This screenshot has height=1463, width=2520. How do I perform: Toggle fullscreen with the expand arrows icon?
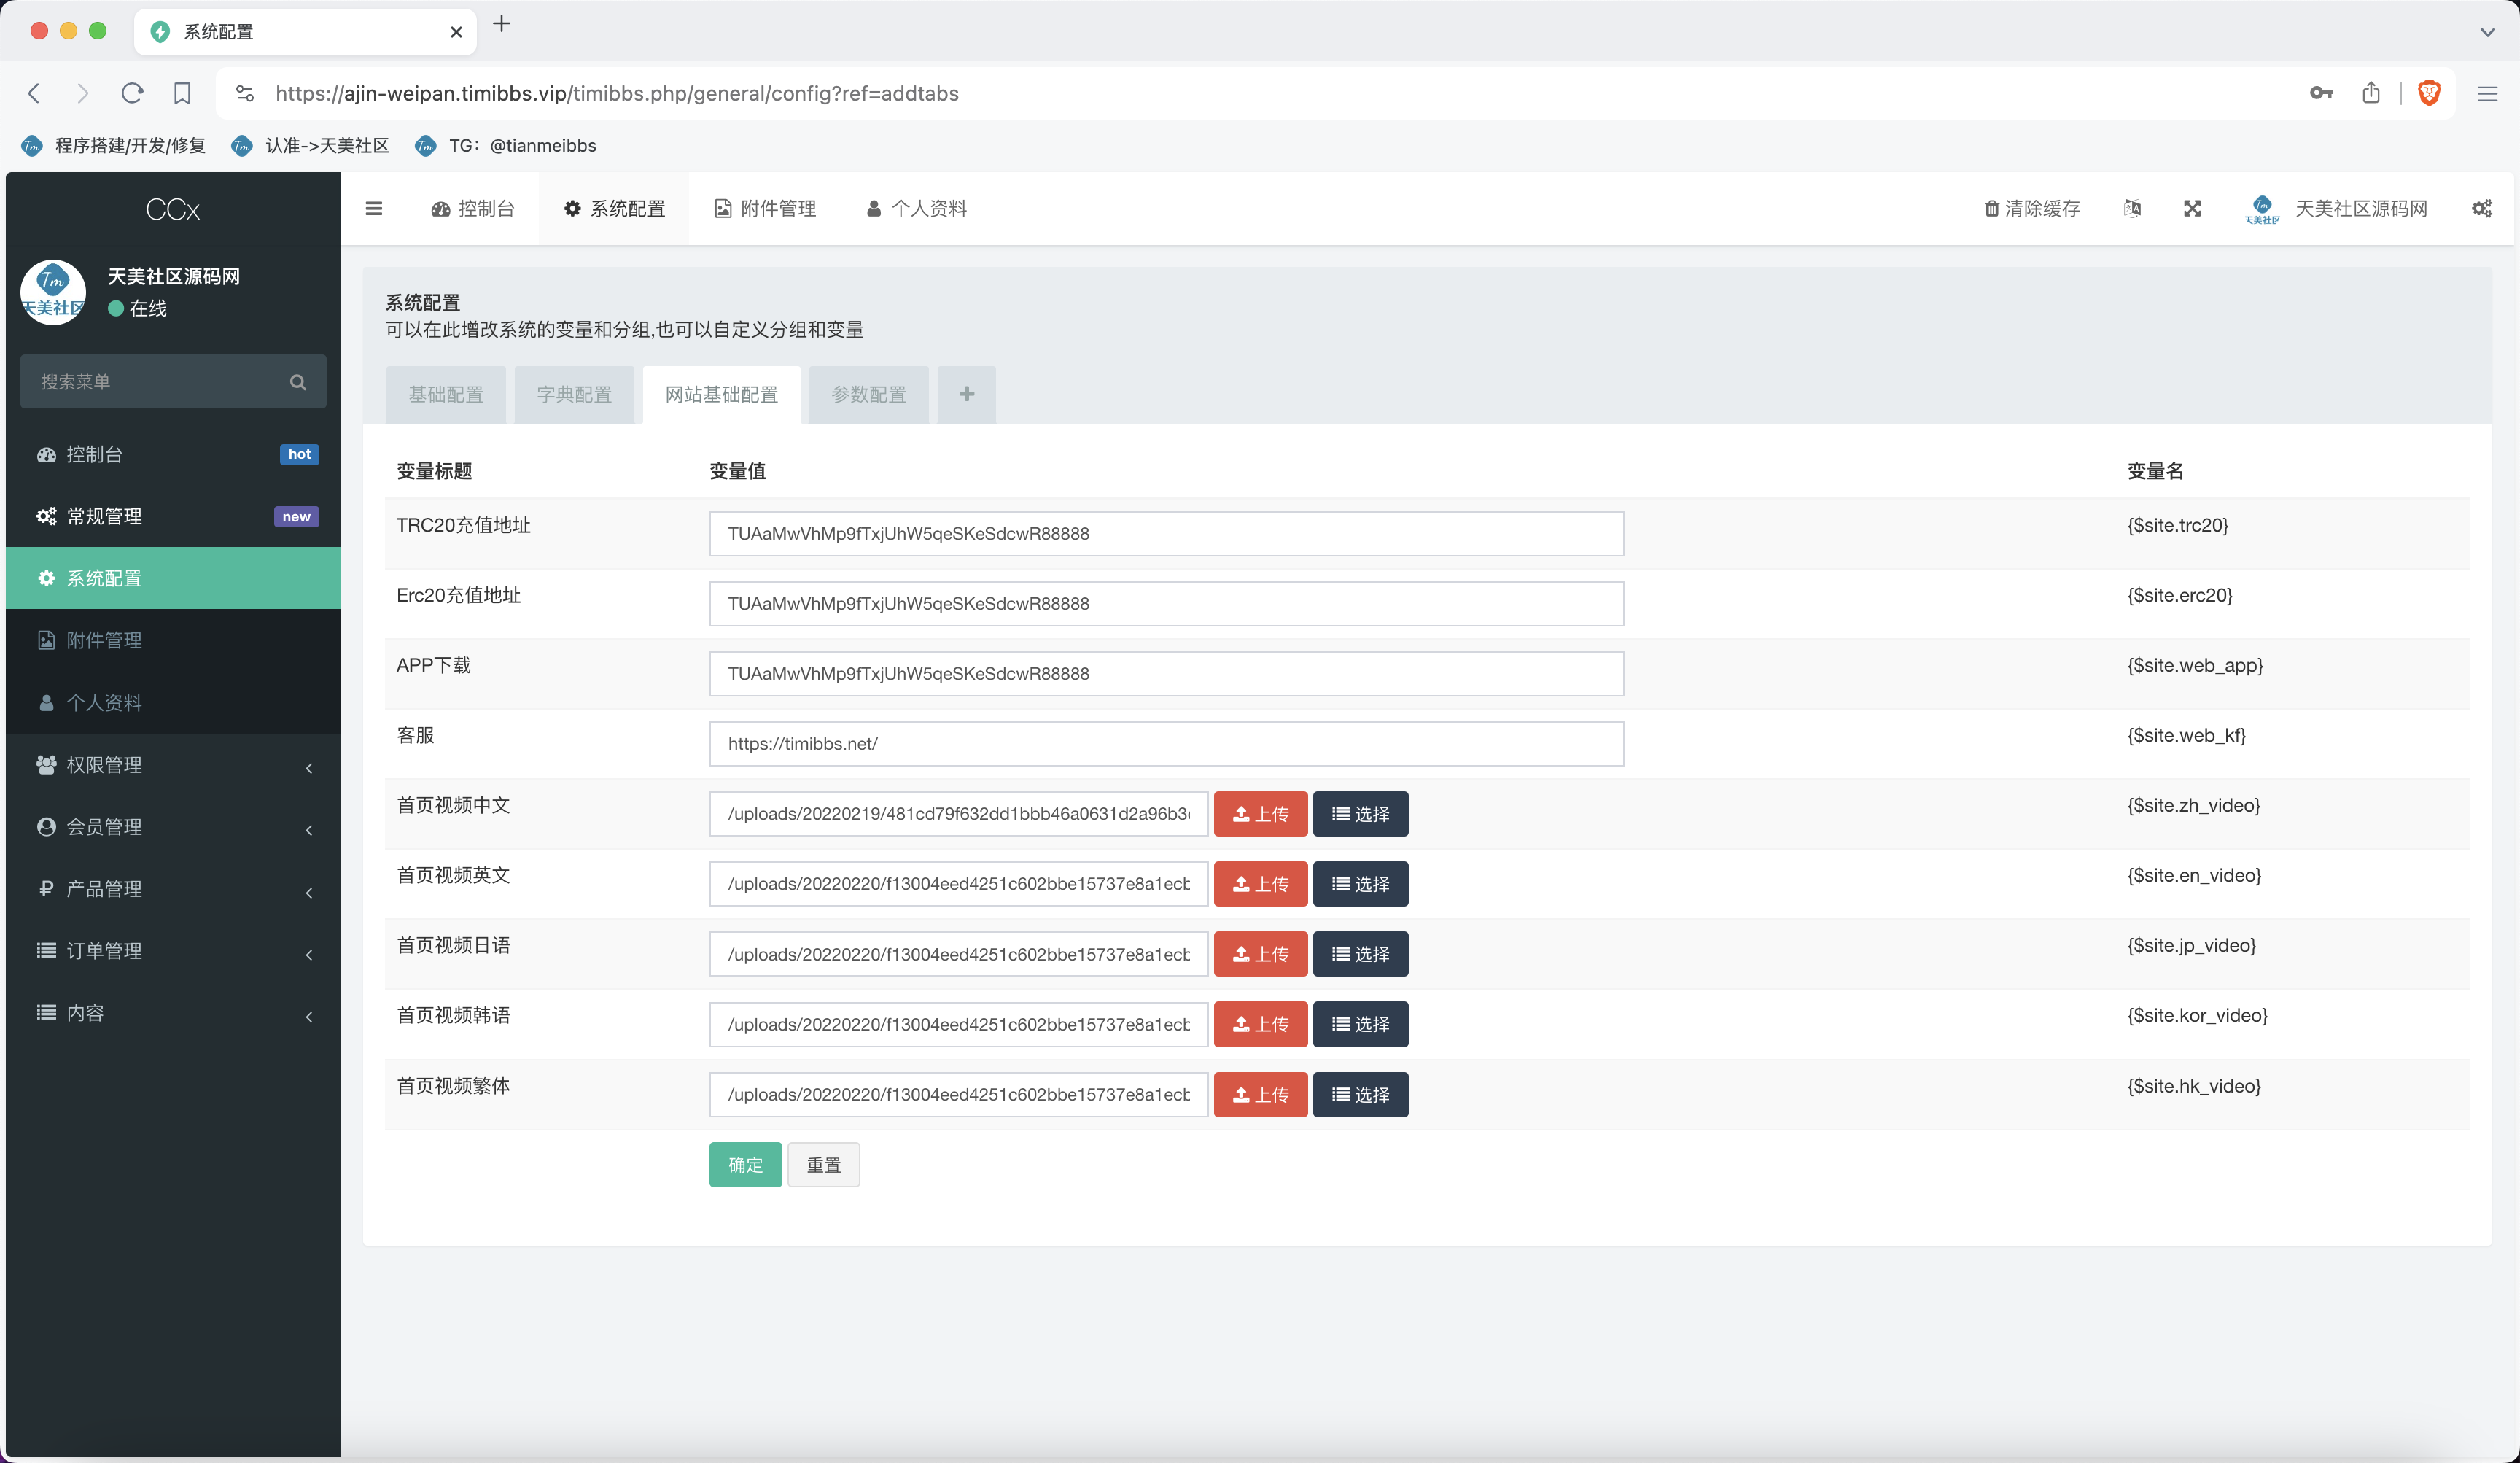(2192, 208)
